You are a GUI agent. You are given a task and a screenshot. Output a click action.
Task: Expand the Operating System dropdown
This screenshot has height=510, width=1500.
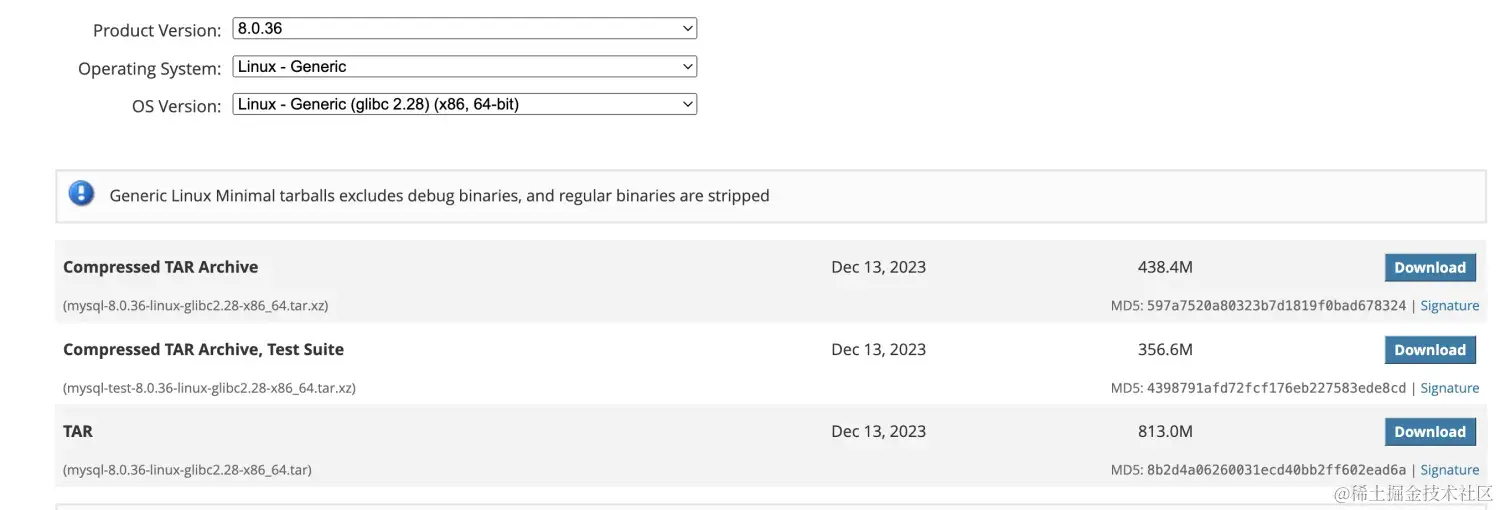click(x=464, y=67)
